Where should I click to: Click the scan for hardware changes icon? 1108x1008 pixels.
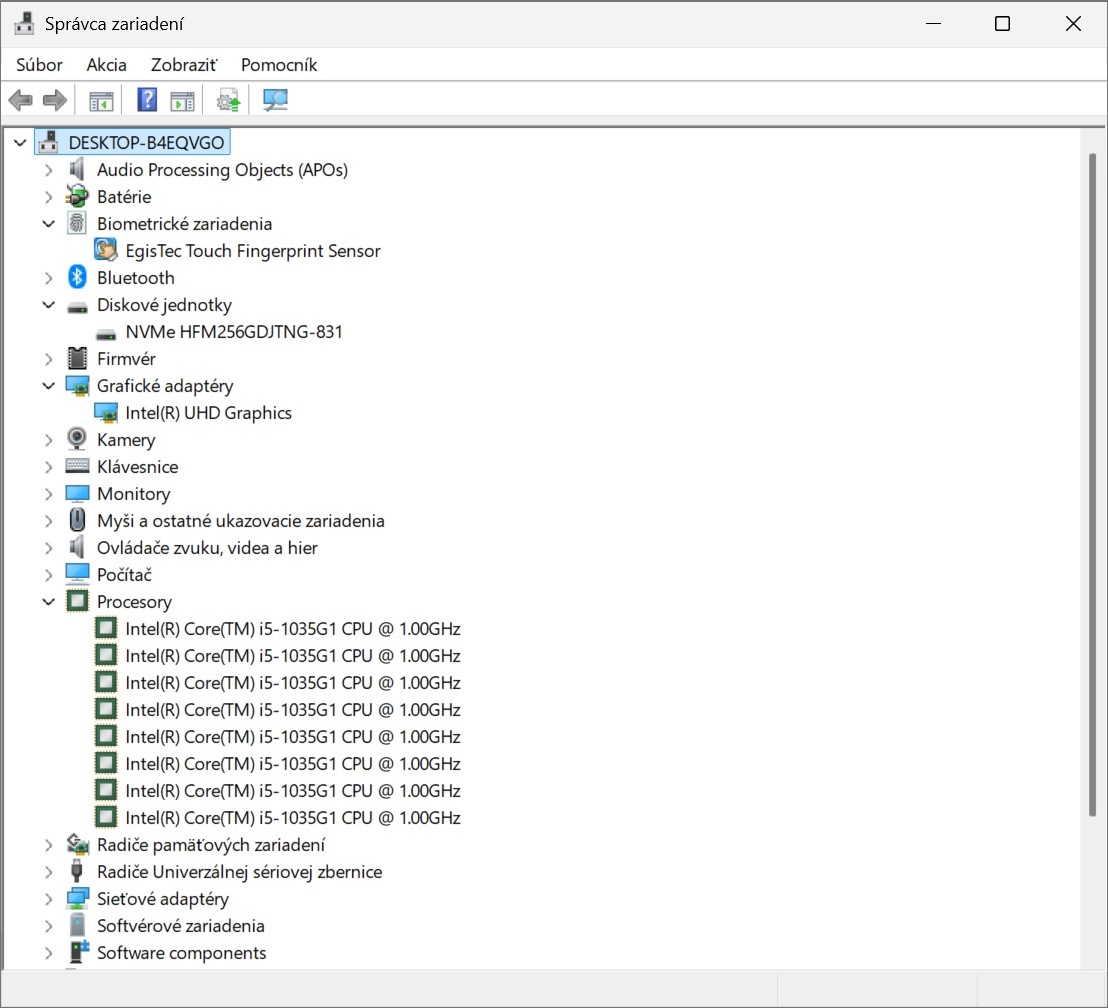coord(275,100)
